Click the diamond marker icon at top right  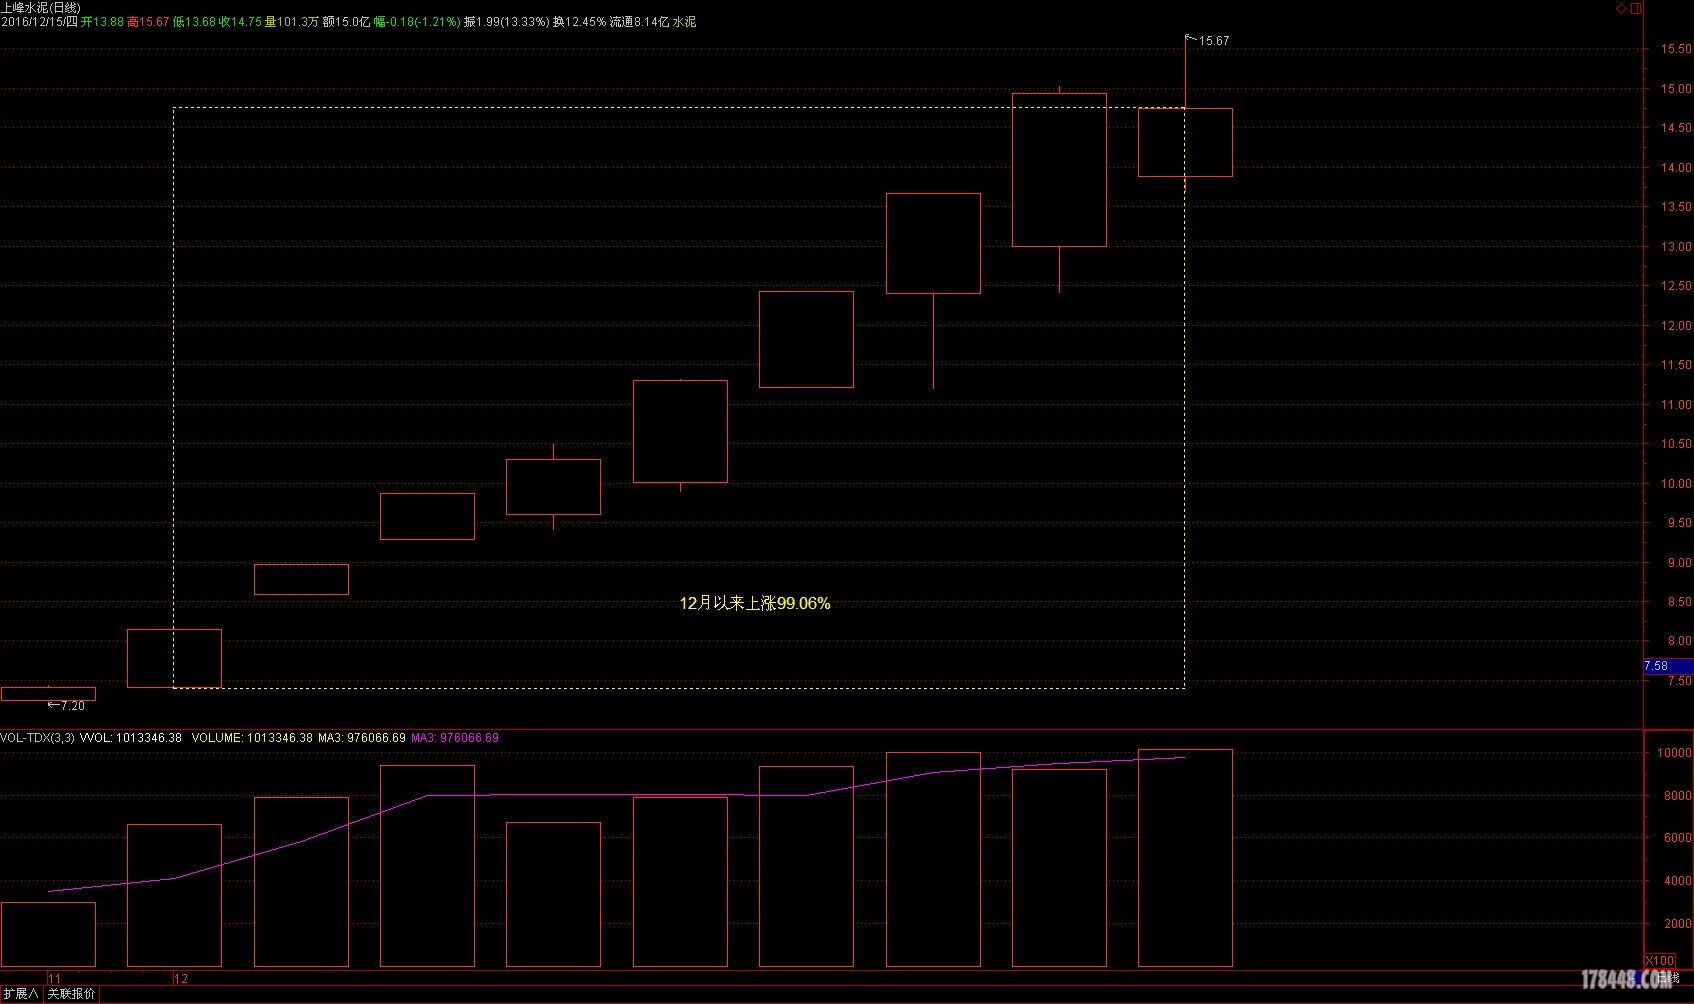point(1621,8)
